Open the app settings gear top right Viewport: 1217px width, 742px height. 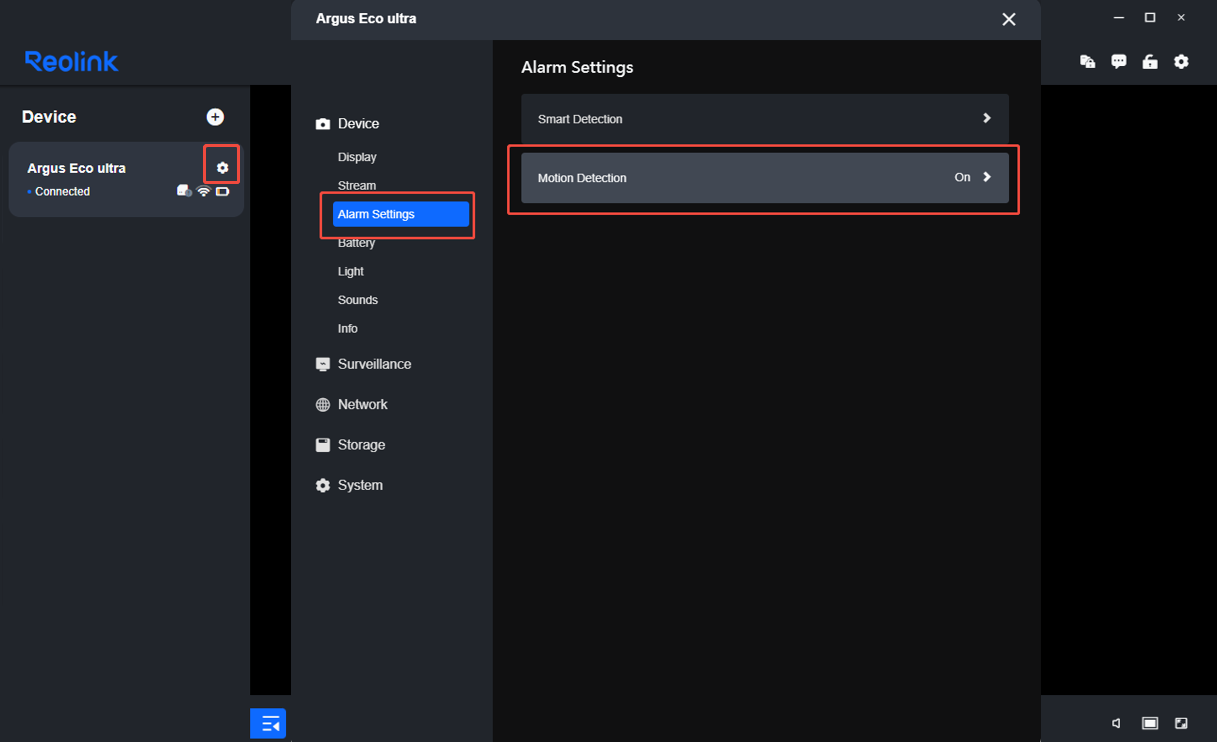[1181, 62]
